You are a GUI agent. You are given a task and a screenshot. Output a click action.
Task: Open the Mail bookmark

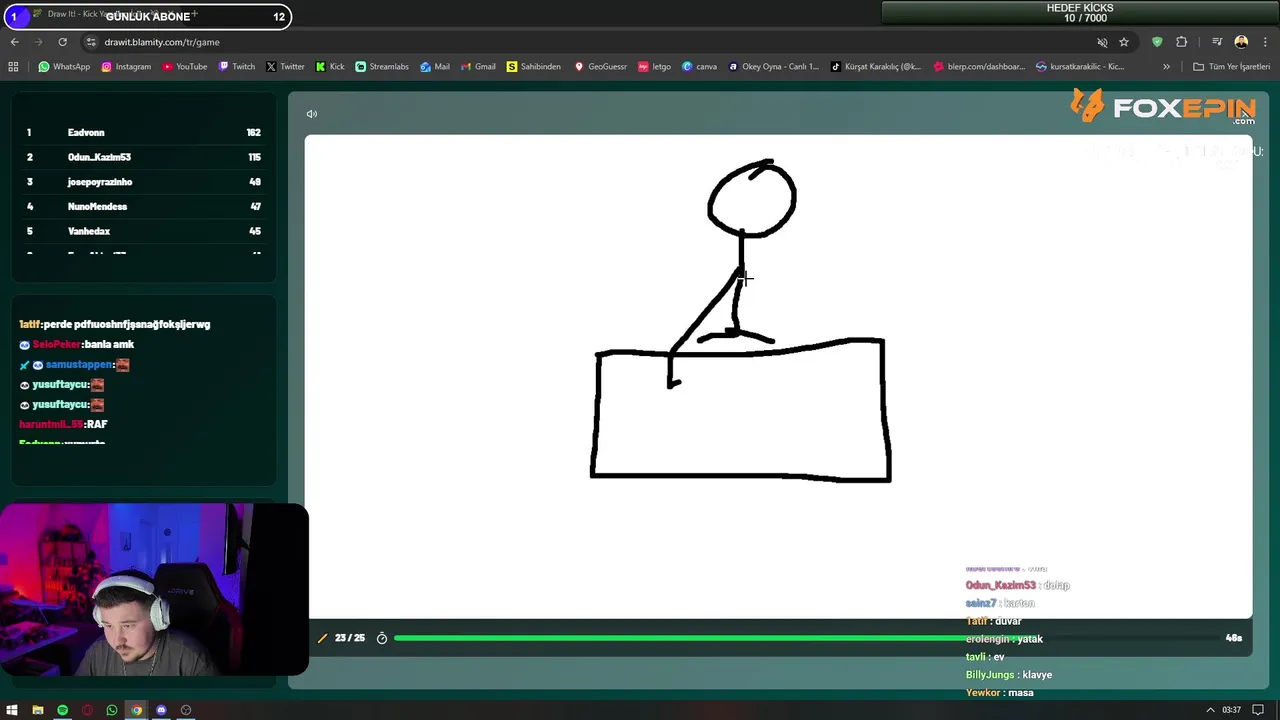tap(435, 67)
